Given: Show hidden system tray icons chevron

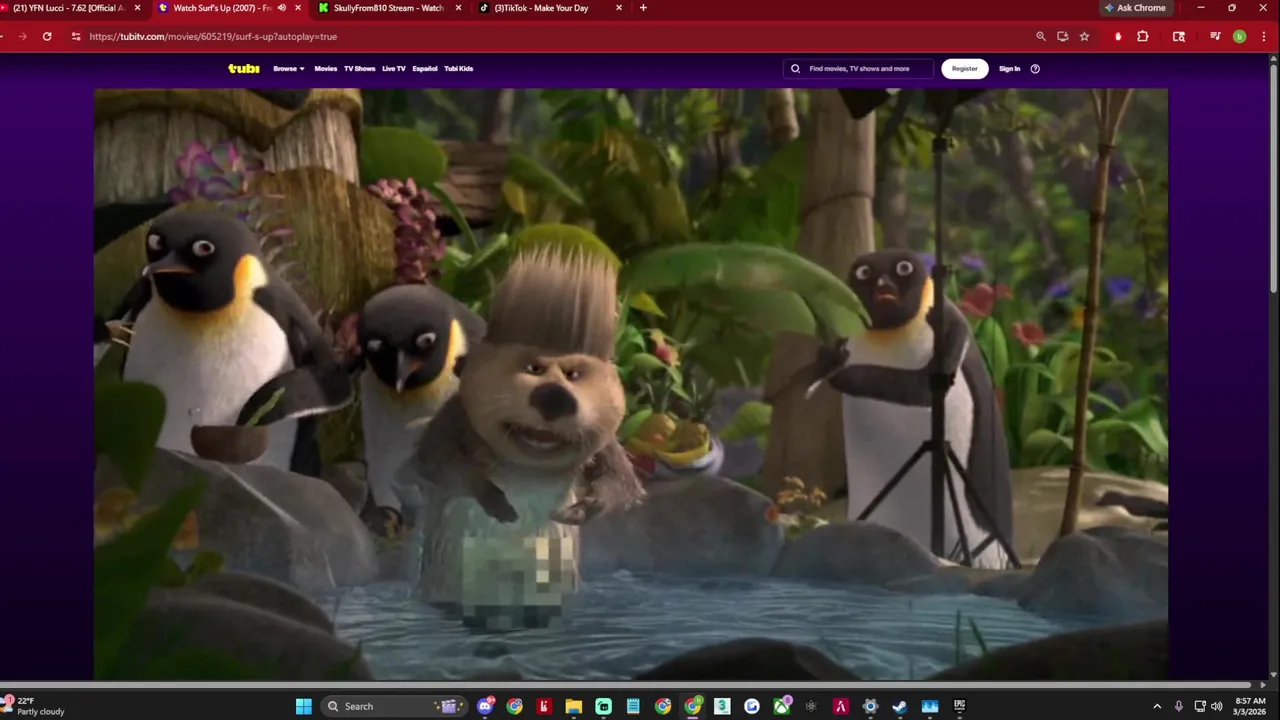Looking at the screenshot, I should click(1157, 706).
